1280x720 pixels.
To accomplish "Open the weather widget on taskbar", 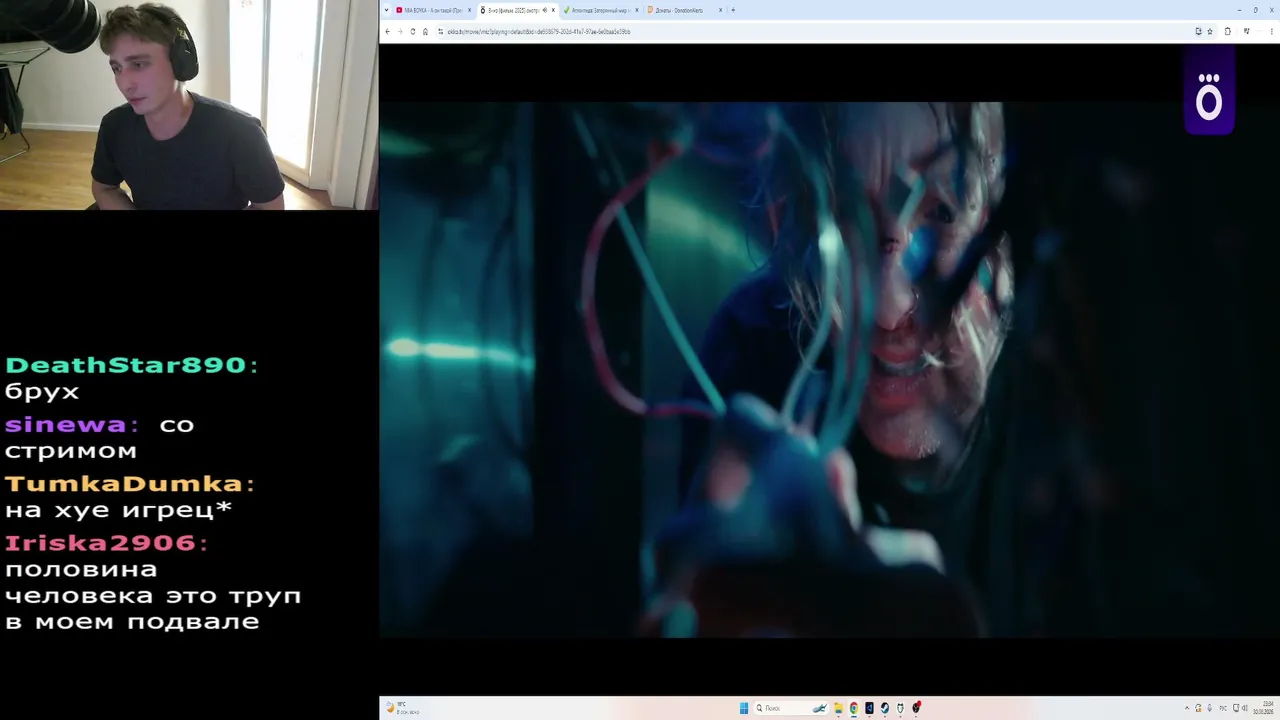I will point(403,708).
